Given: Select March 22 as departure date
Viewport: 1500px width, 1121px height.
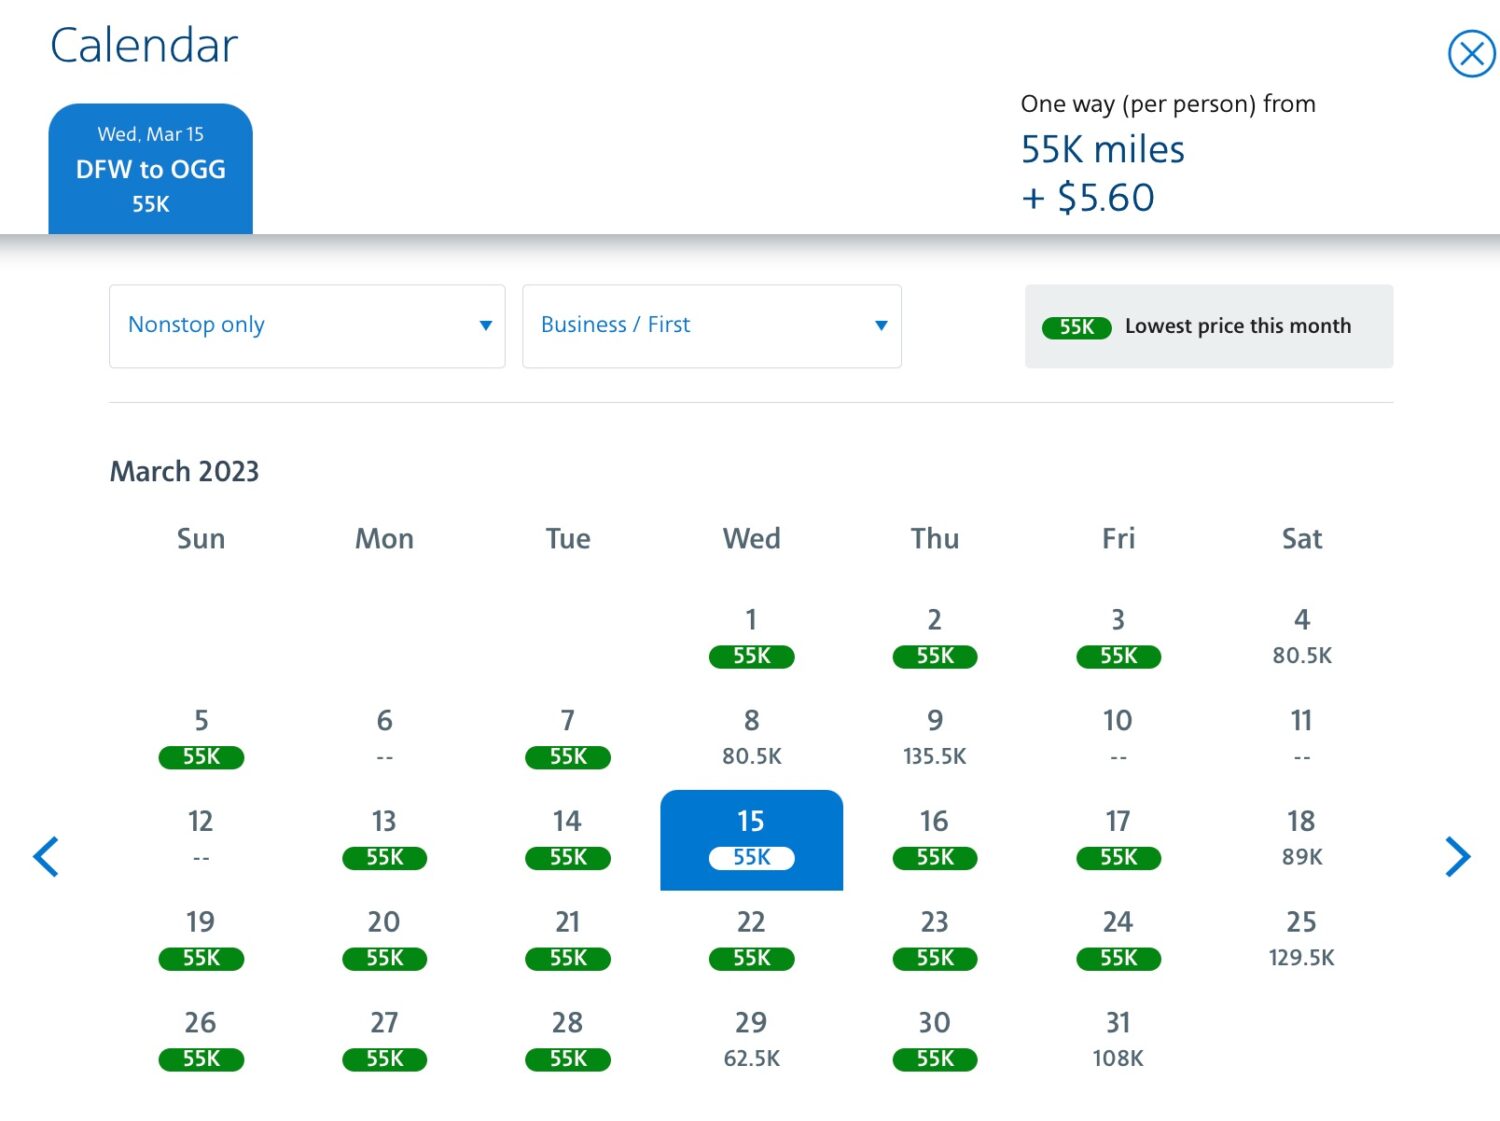Looking at the screenshot, I should coord(751,940).
